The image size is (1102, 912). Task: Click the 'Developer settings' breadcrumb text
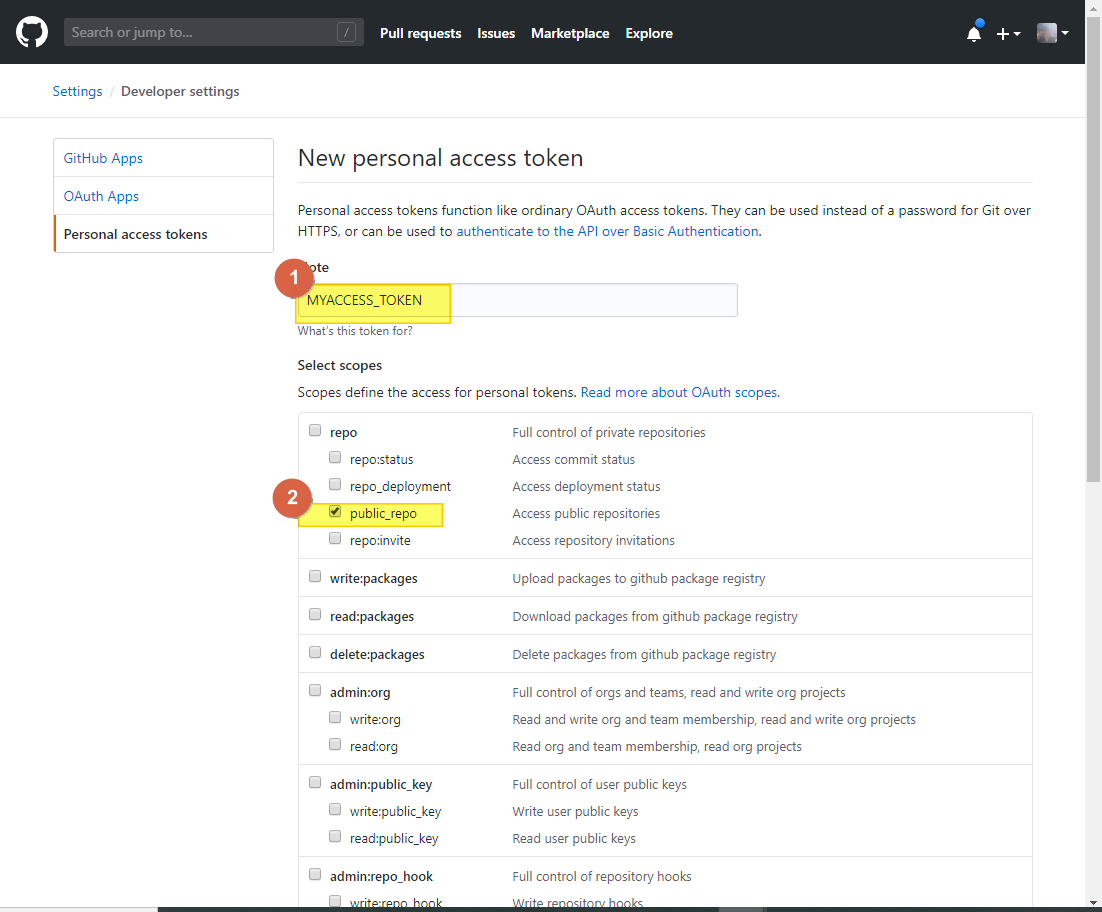tap(180, 91)
